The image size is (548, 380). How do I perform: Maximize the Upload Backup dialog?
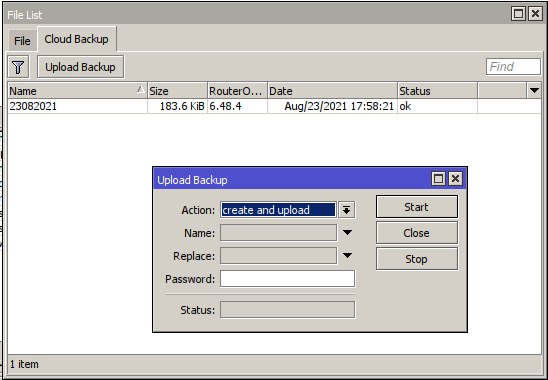click(439, 179)
